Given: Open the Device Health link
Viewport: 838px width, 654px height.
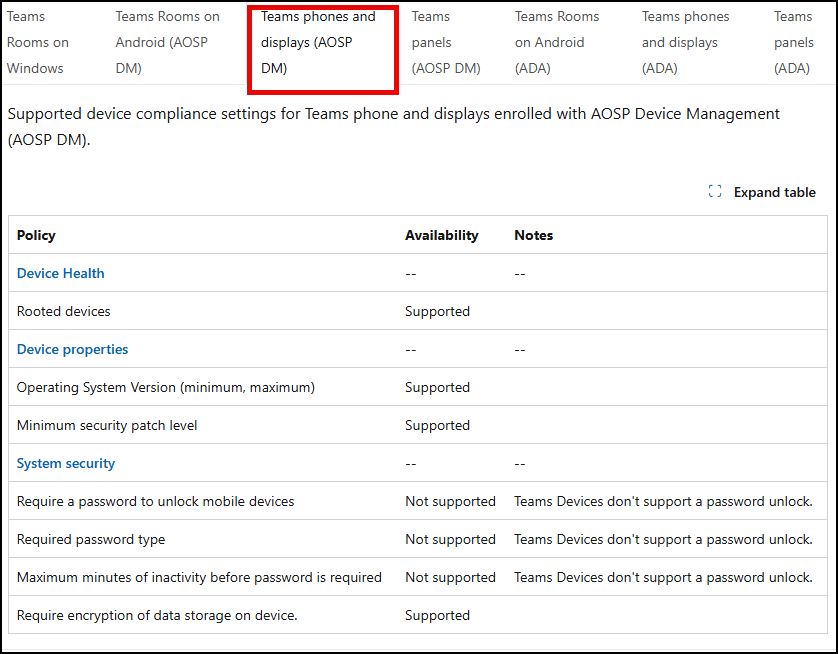Looking at the screenshot, I should point(60,273).
